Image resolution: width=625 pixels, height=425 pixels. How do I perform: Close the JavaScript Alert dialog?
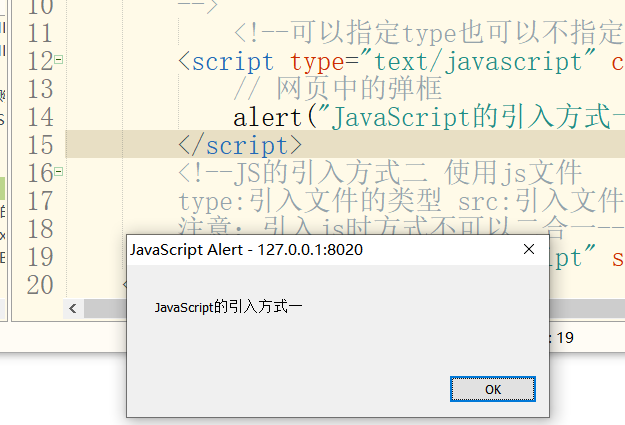[x=529, y=249]
